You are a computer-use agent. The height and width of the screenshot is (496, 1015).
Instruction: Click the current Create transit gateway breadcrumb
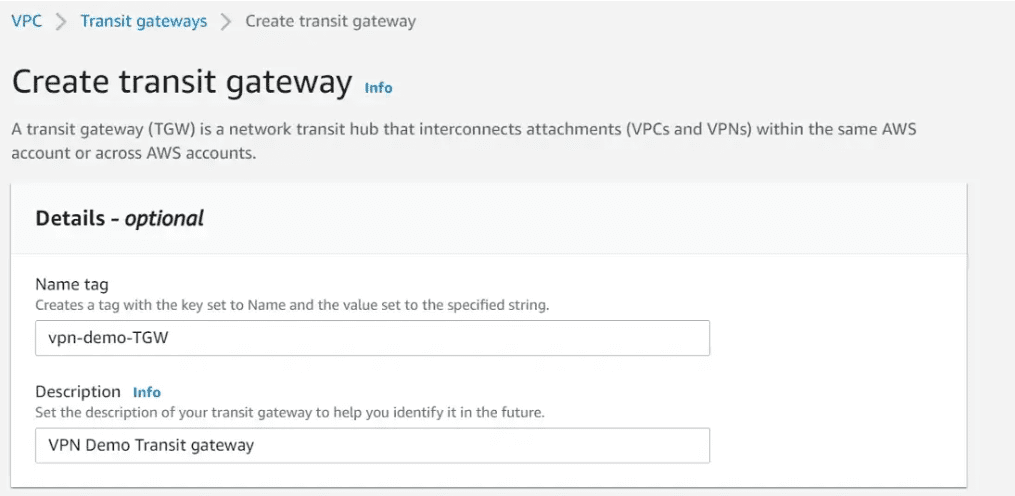click(330, 21)
